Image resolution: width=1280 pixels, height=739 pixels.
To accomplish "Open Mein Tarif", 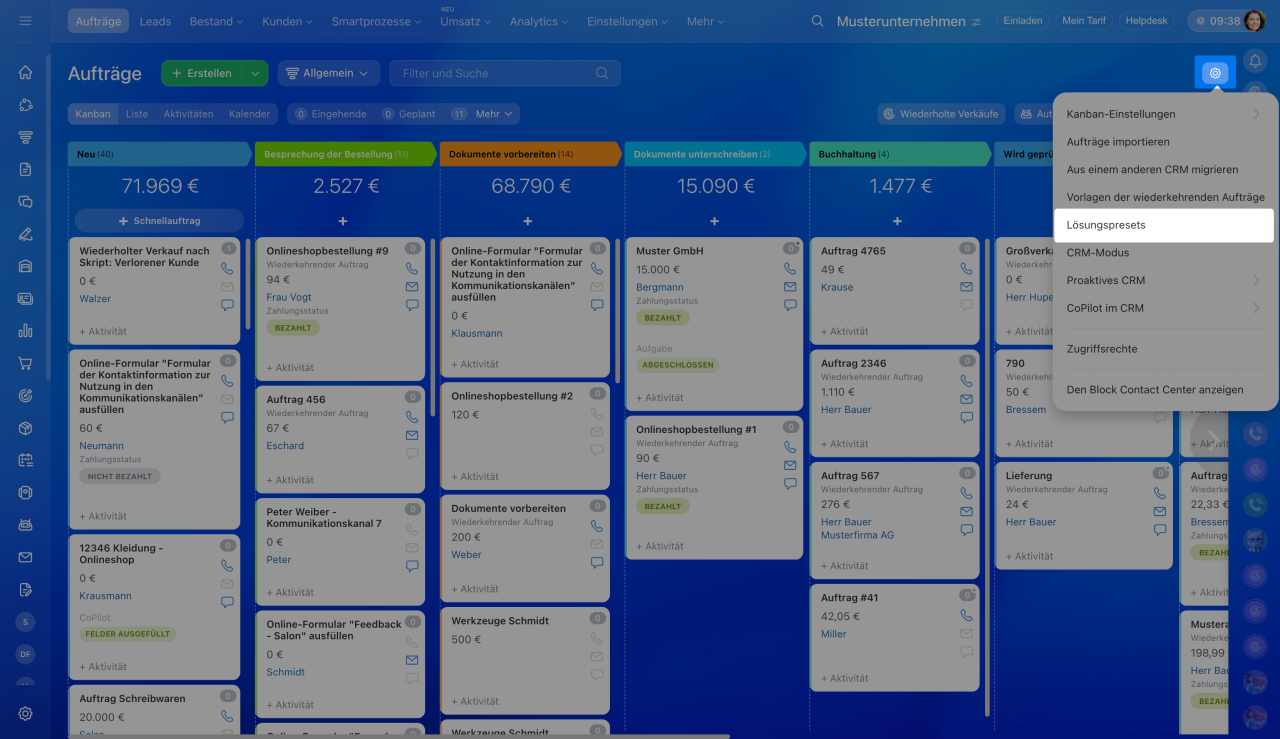I will pos(1084,21).
